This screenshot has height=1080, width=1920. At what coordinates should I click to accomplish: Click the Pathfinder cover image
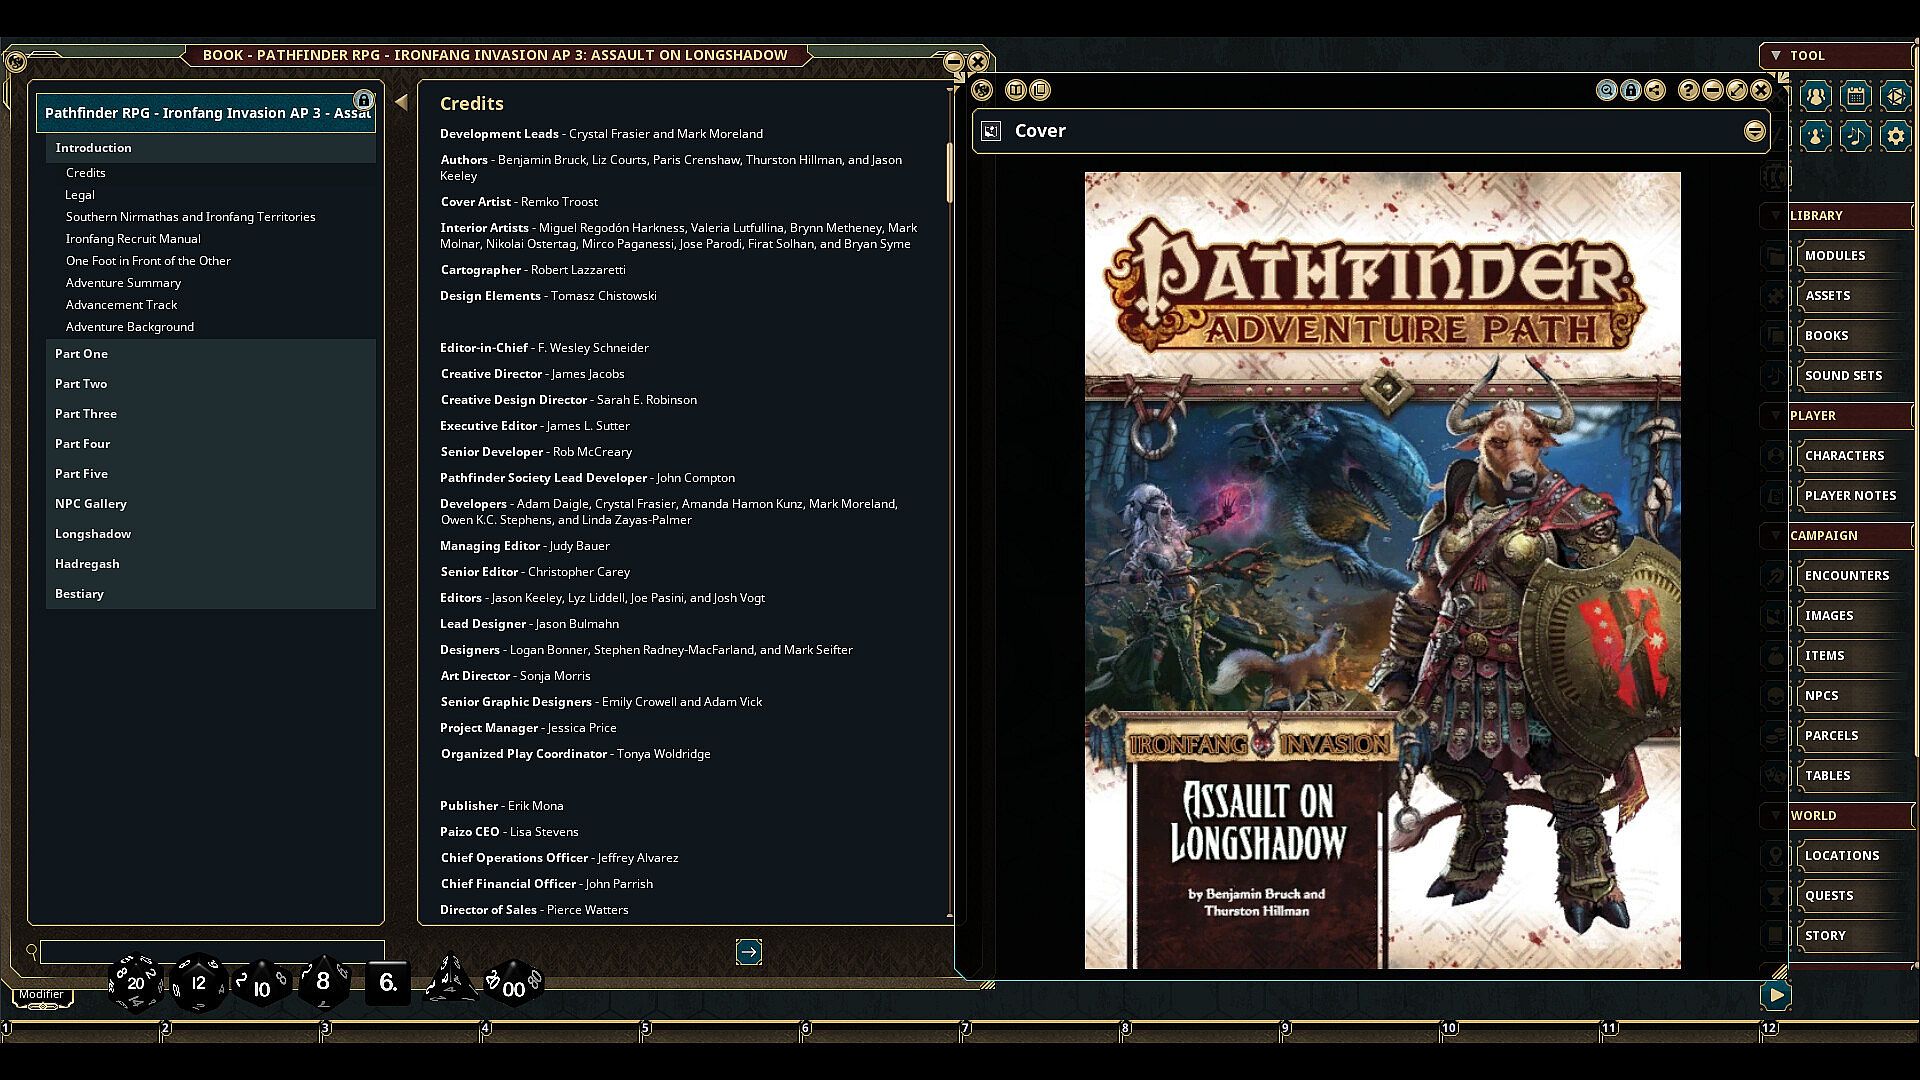1382,570
